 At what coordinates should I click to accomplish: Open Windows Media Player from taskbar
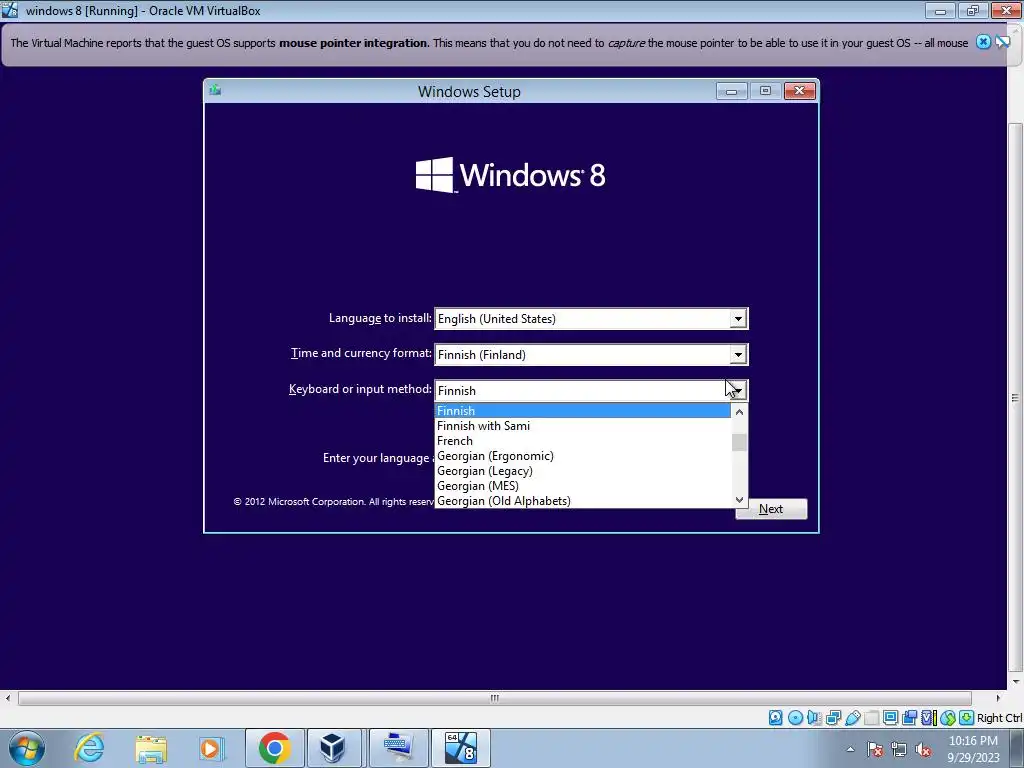[212, 748]
